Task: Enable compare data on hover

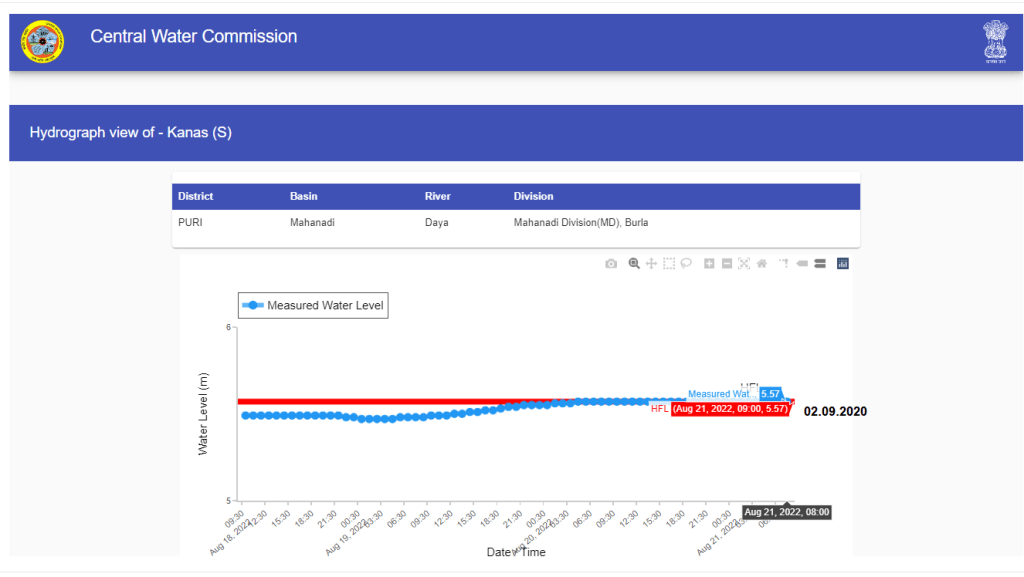Action: [x=819, y=264]
